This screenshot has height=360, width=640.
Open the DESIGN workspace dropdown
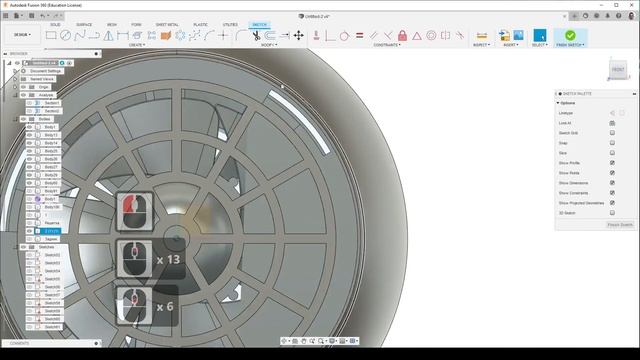coord(22,35)
